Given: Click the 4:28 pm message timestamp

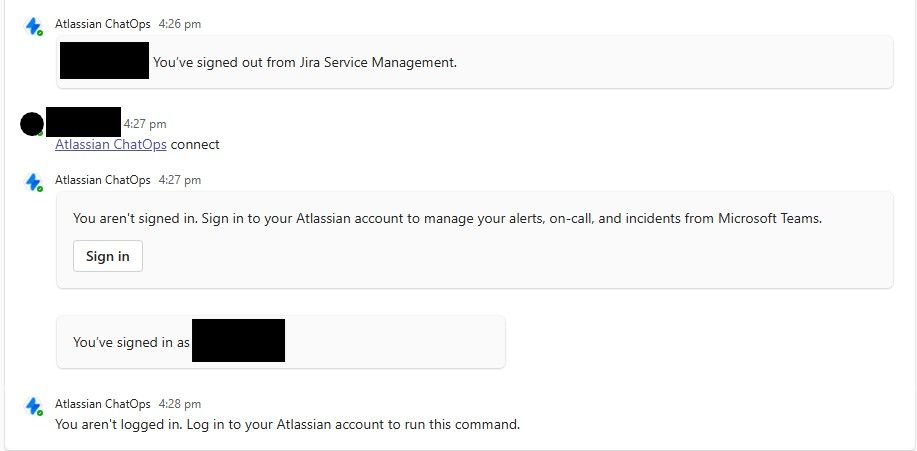Looking at the screenshot, I should (180, 404).
